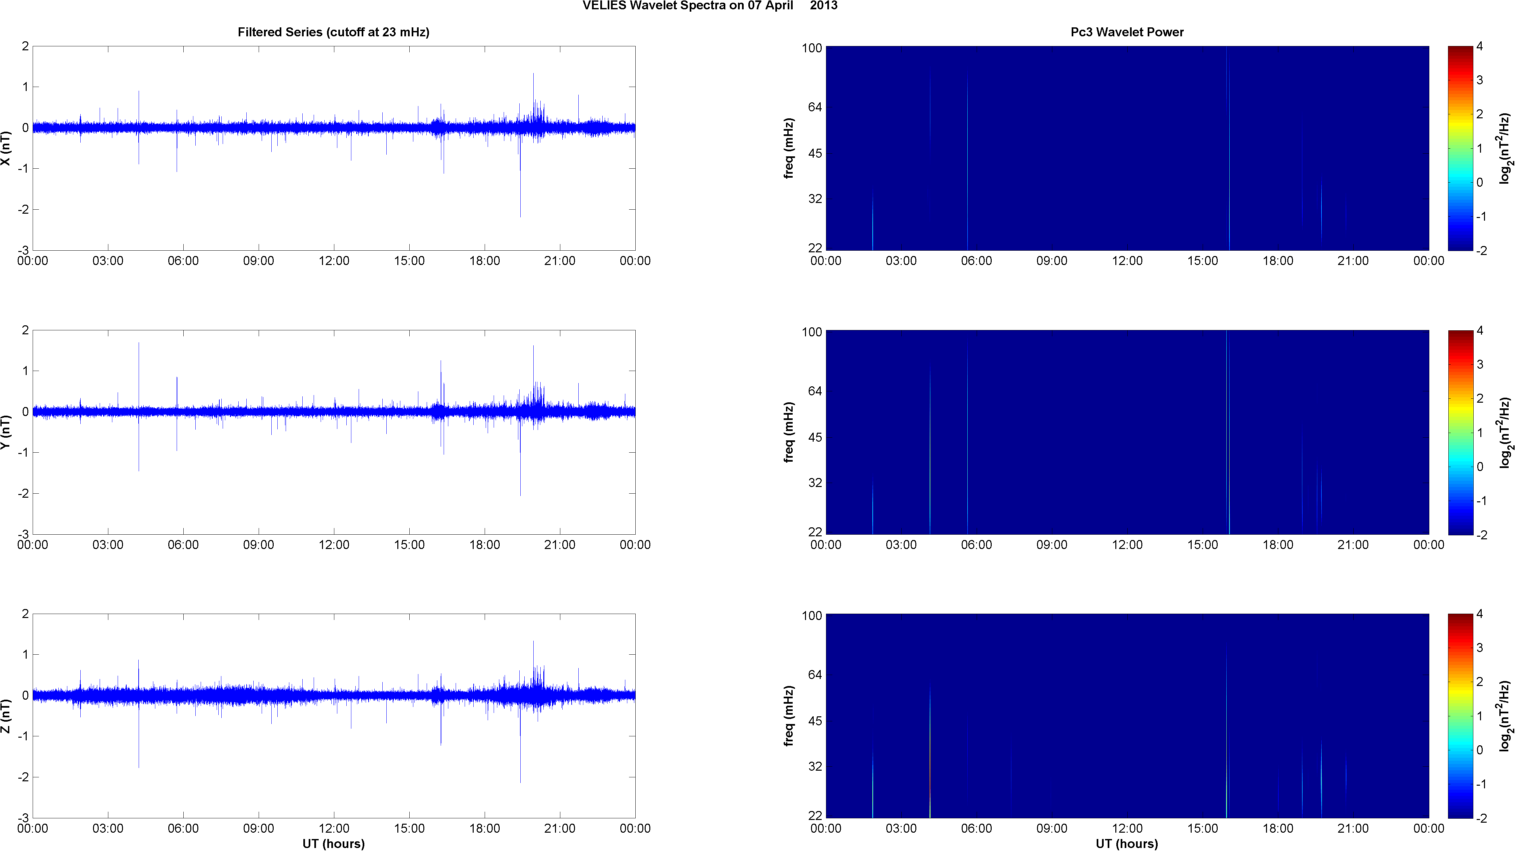Open the Y component filtered series plot
1515x851 pixels.
(x=334, y=432)
